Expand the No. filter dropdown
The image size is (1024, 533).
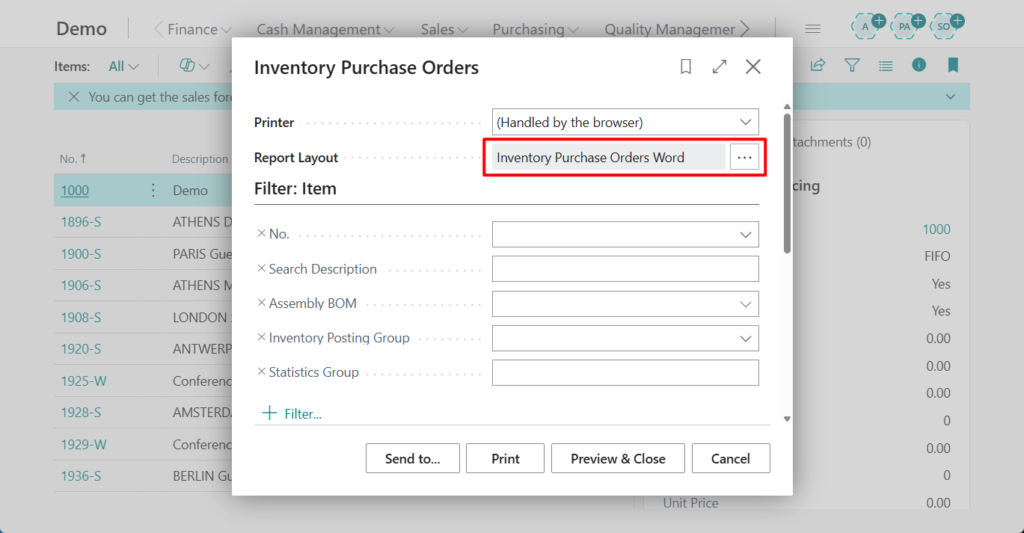[x=745, y=234]
